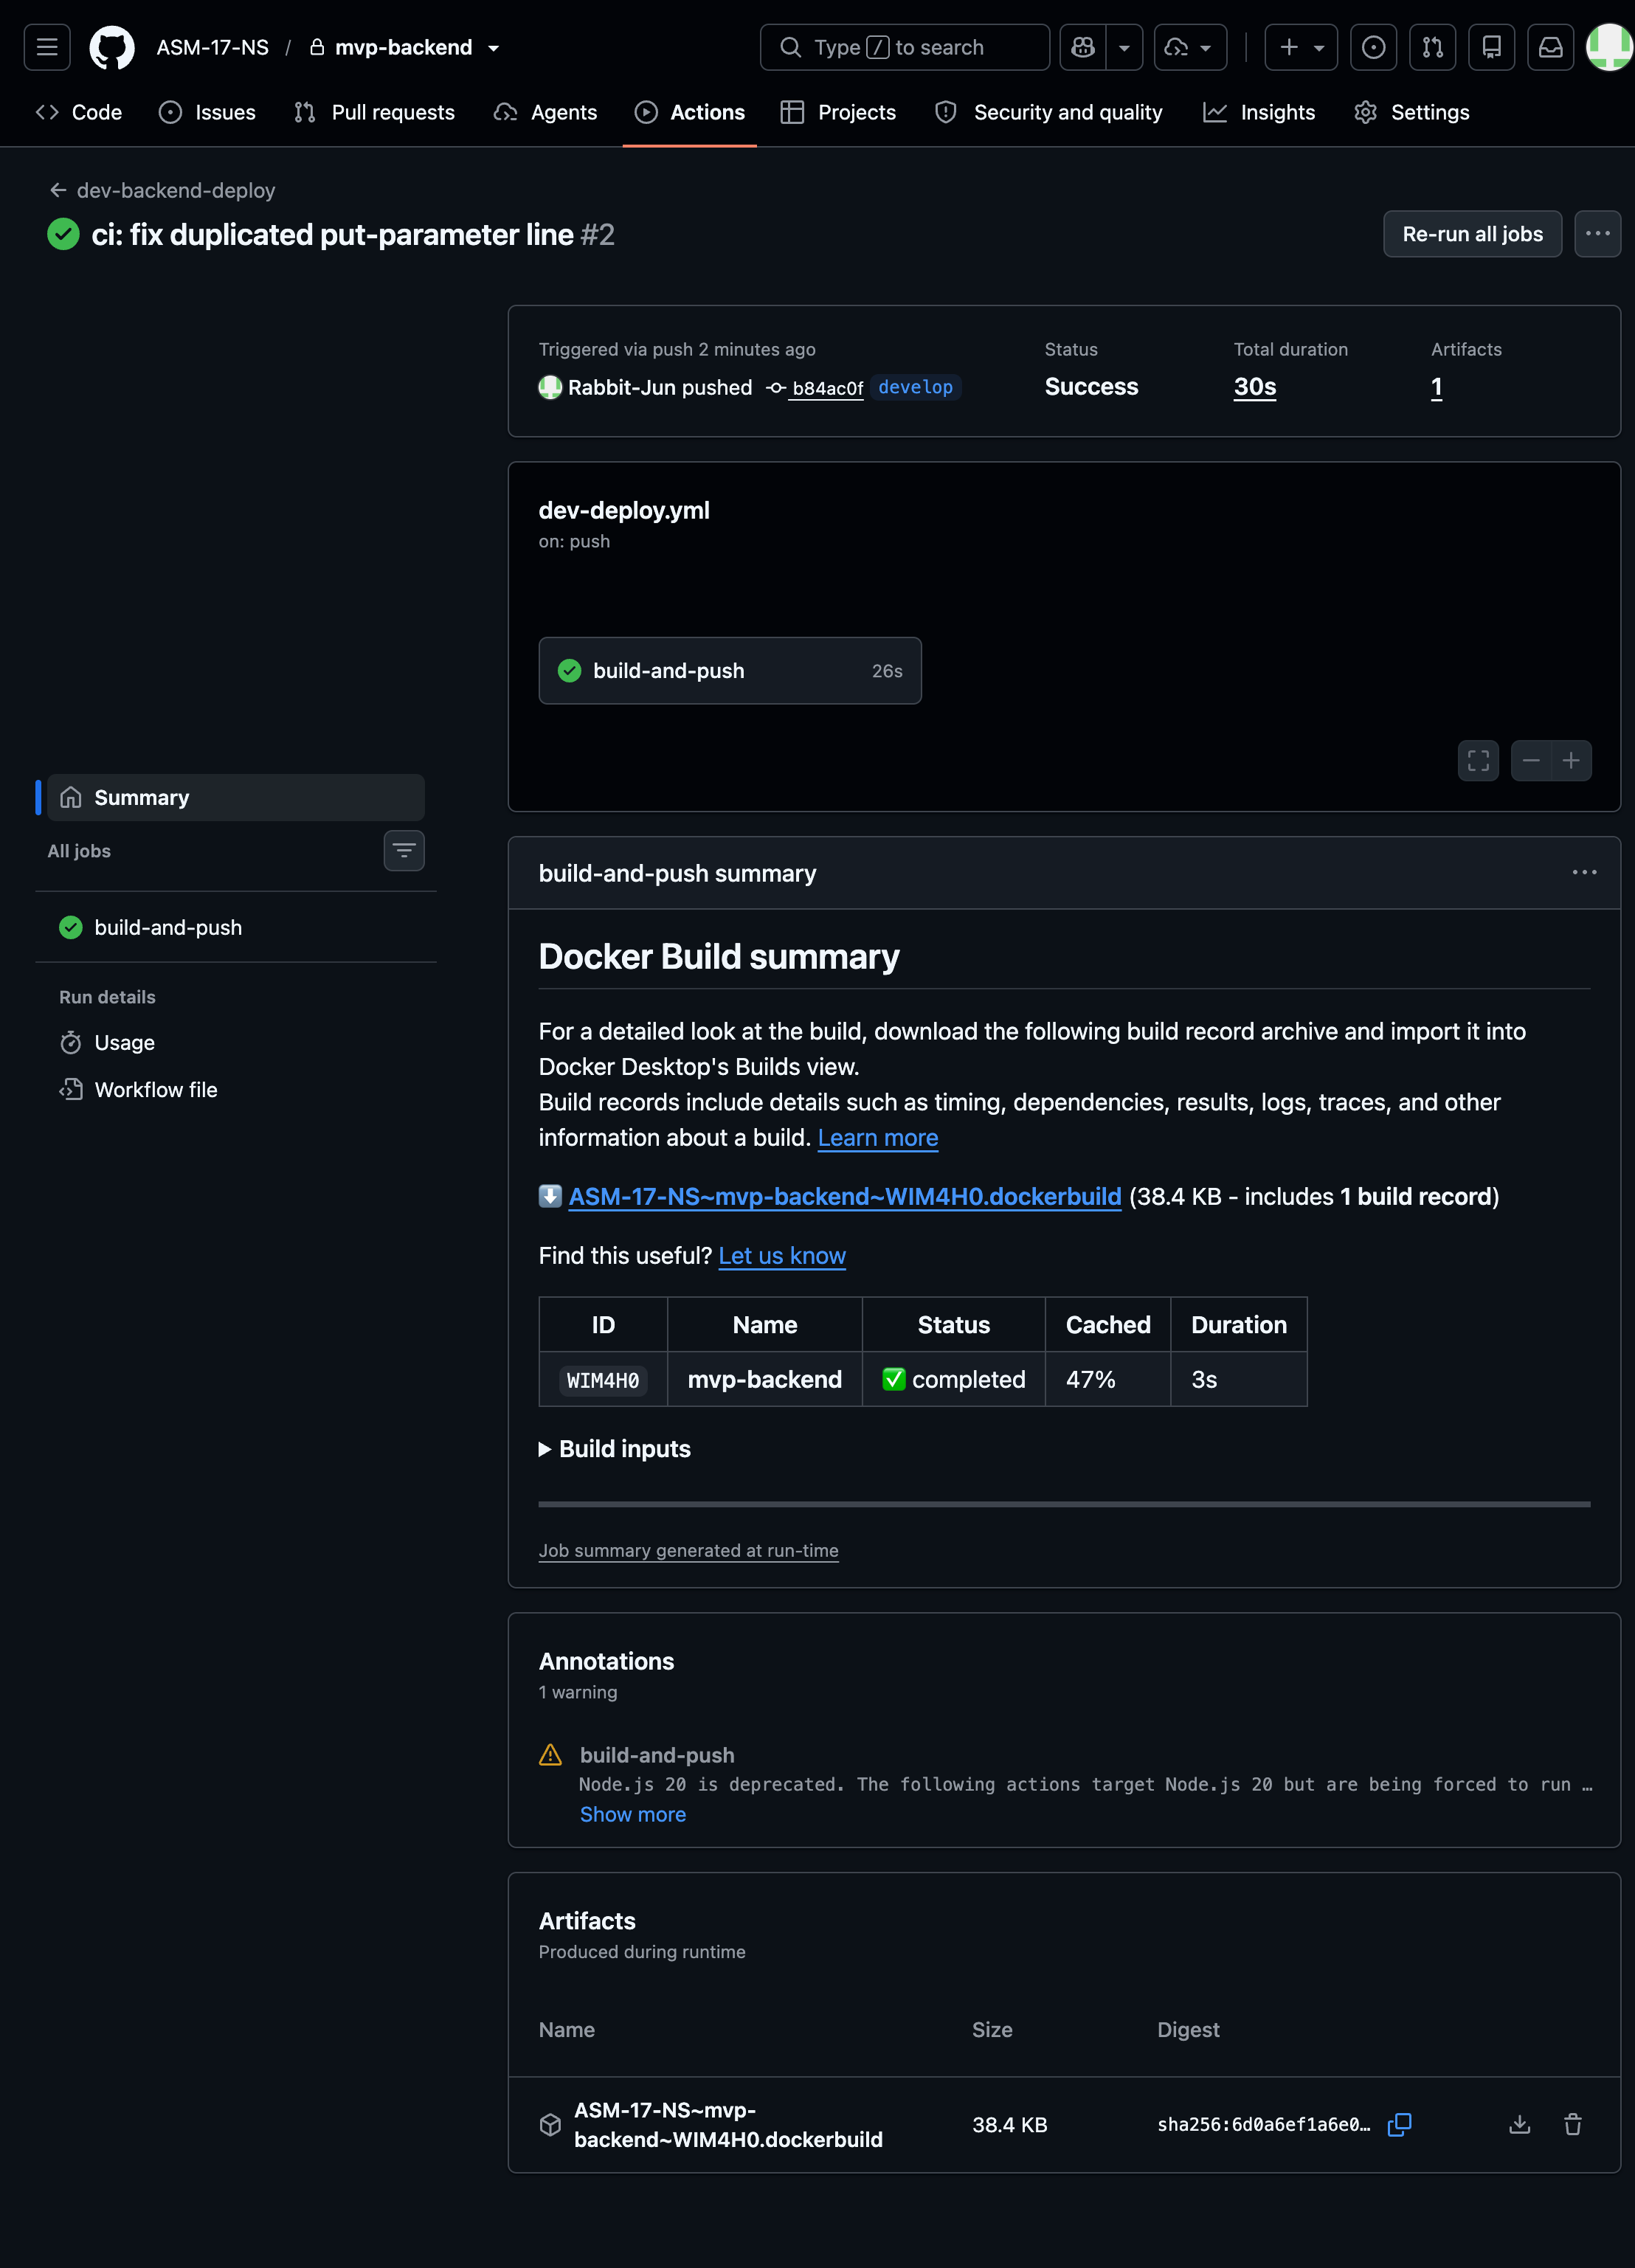The width and height of the screenshot is (1635, 2268).
Task: Filter jobs with the All jobs filter icon
Action: coord(404,851)
